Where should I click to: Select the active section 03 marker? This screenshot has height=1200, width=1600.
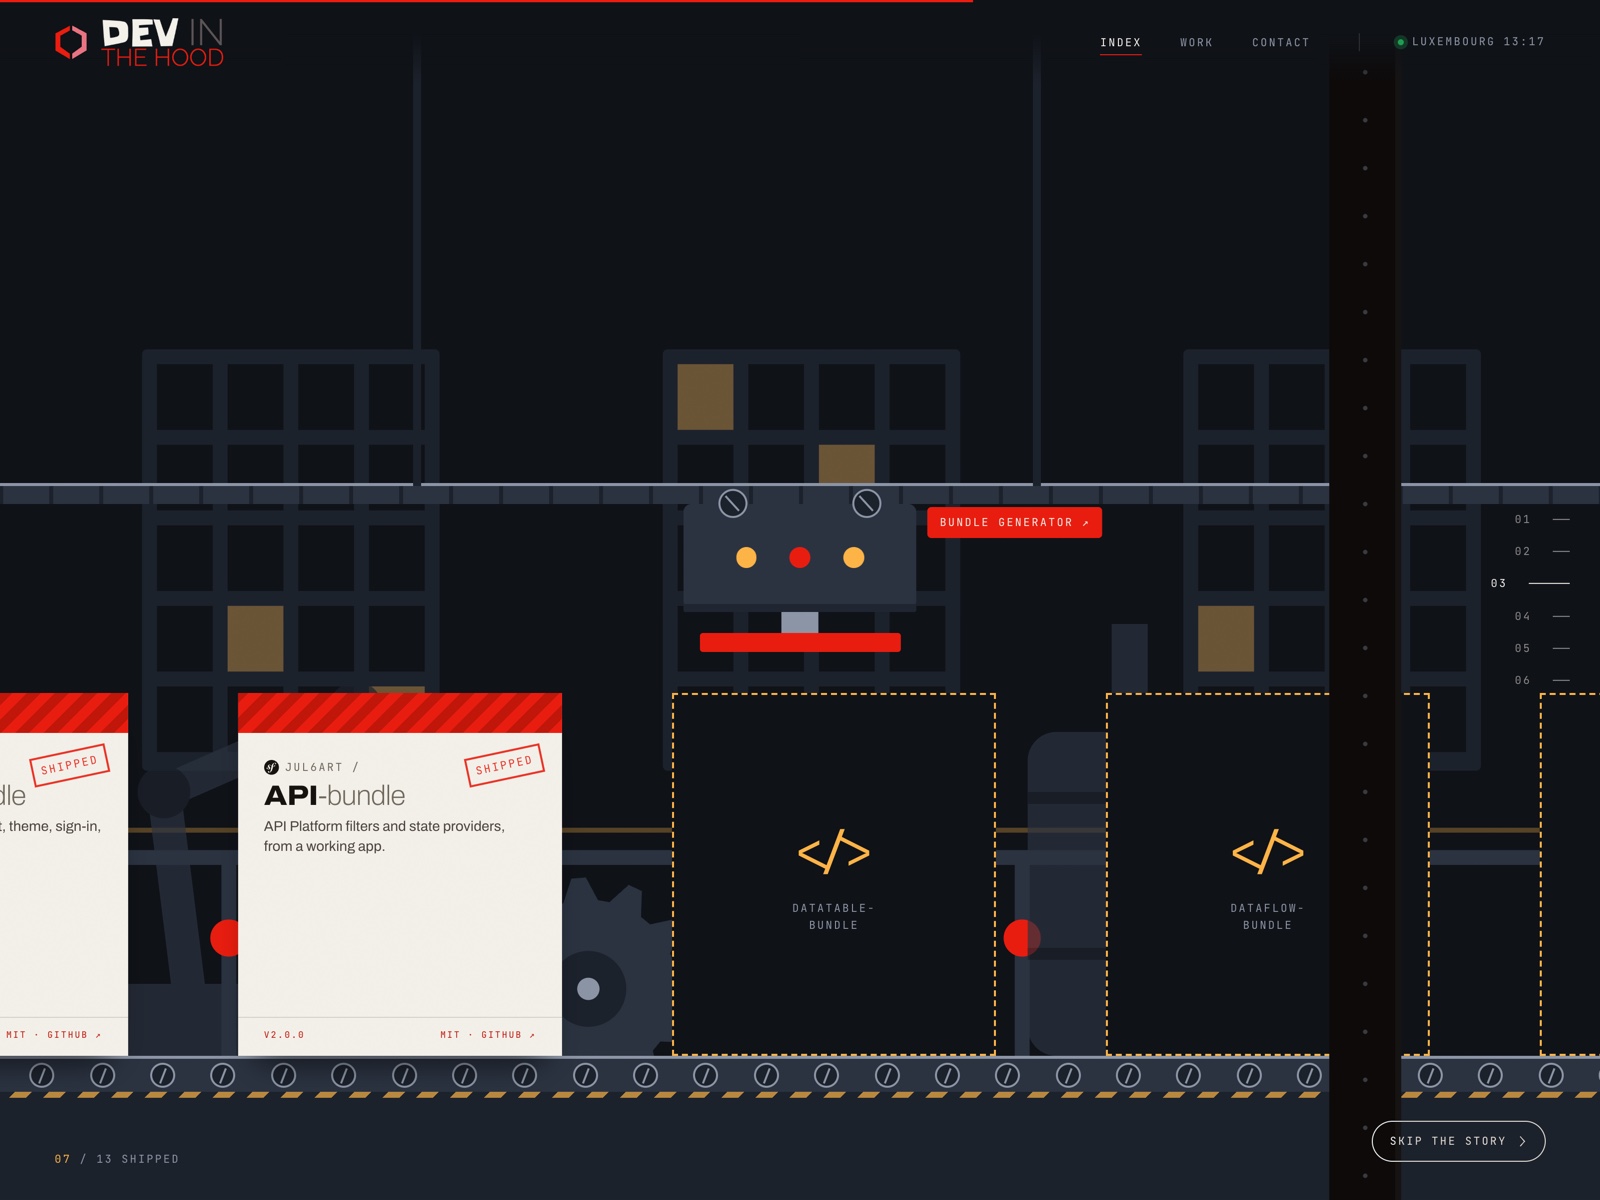tap(1530, 583)
